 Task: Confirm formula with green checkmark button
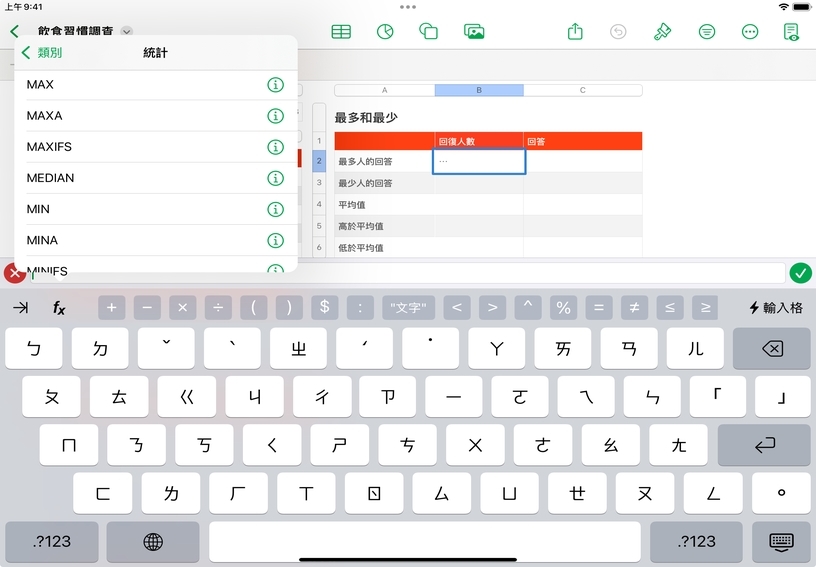[800, 273]
